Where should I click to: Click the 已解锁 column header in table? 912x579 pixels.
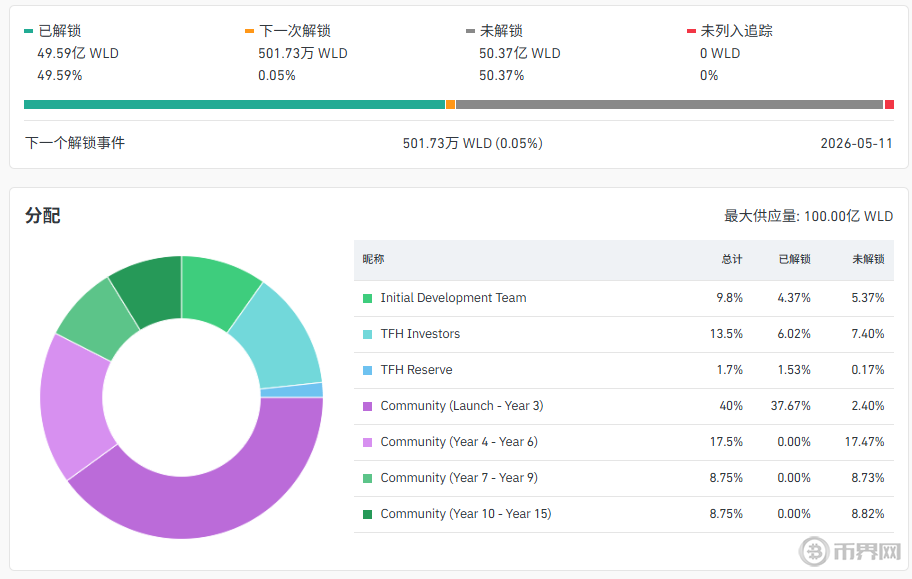tap(795, 260)
